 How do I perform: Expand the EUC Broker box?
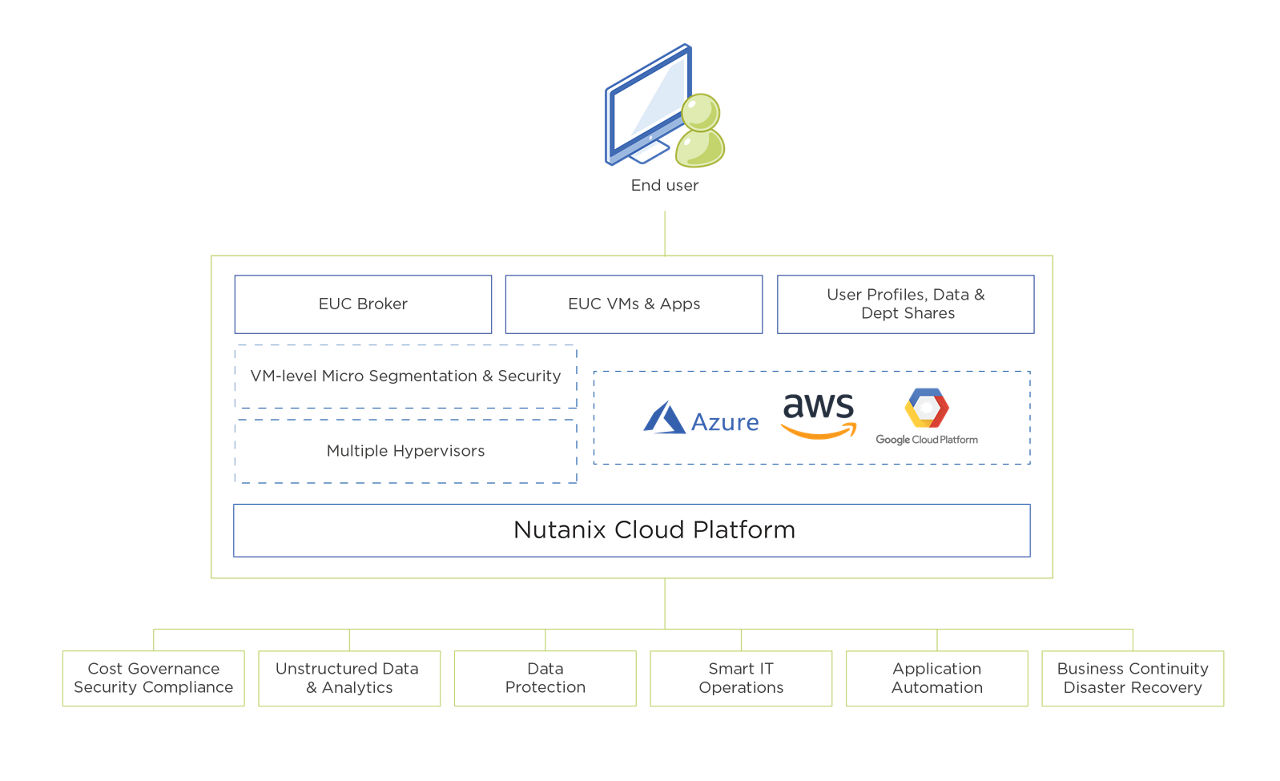click(x=362, y=303)
